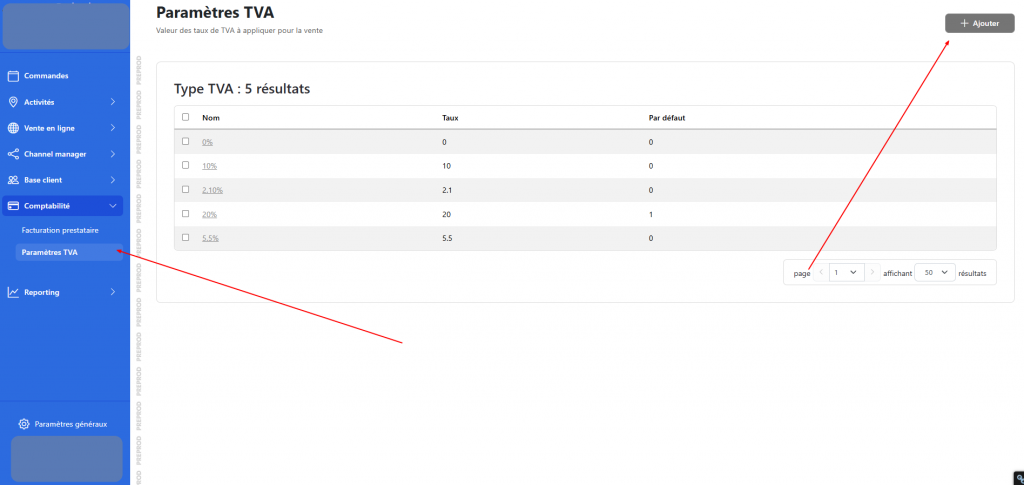Click the Activités location pin icon
Image resolution: width=1024 pixels, height=485 pixels.
[x=13, y=102]
